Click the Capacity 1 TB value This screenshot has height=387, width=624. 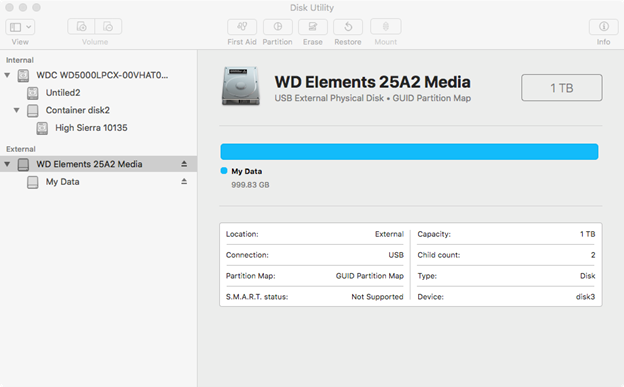point(587,234)
